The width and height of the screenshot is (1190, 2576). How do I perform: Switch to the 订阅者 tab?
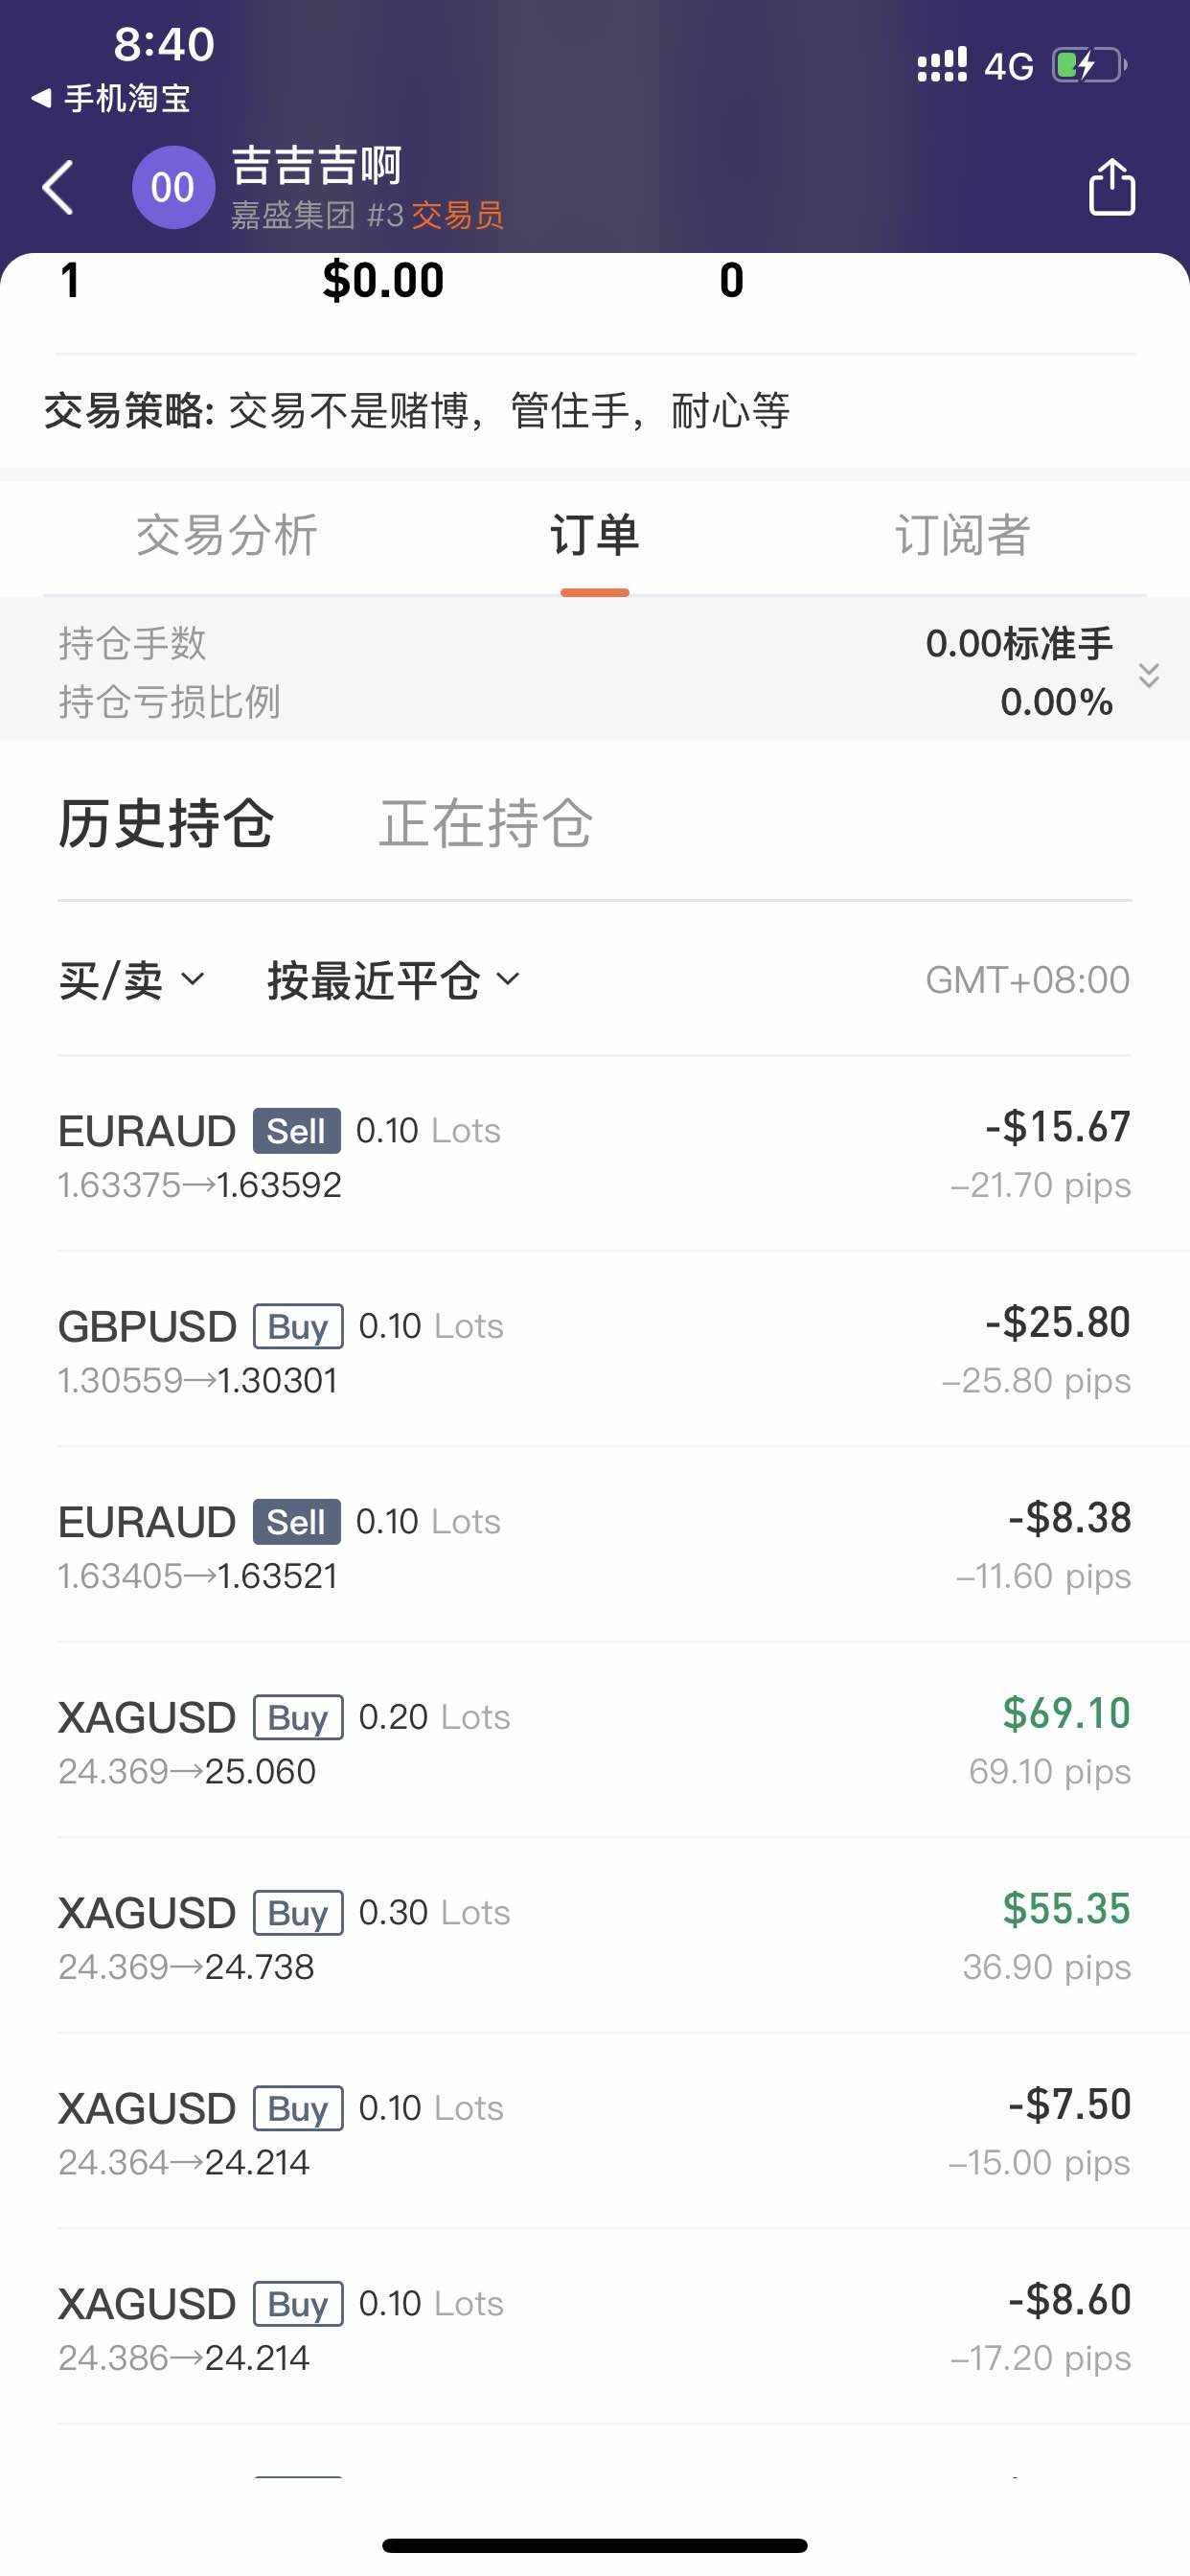(962, 535)
